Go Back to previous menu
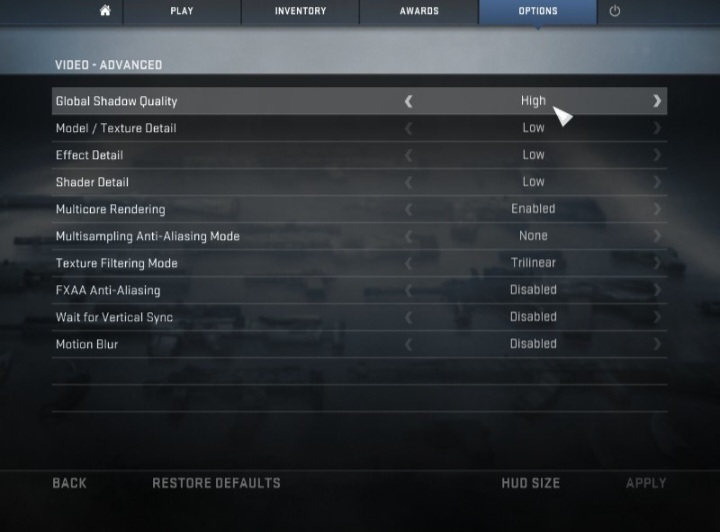 pos(69,483)
